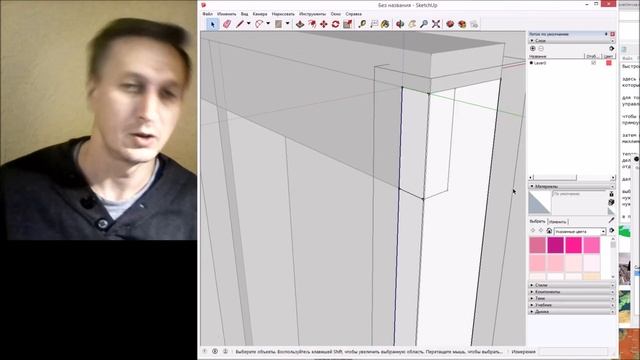Switch to the Изменить materials tab
The height and width of the screenshot is (360, 640).
pos(558,222)
